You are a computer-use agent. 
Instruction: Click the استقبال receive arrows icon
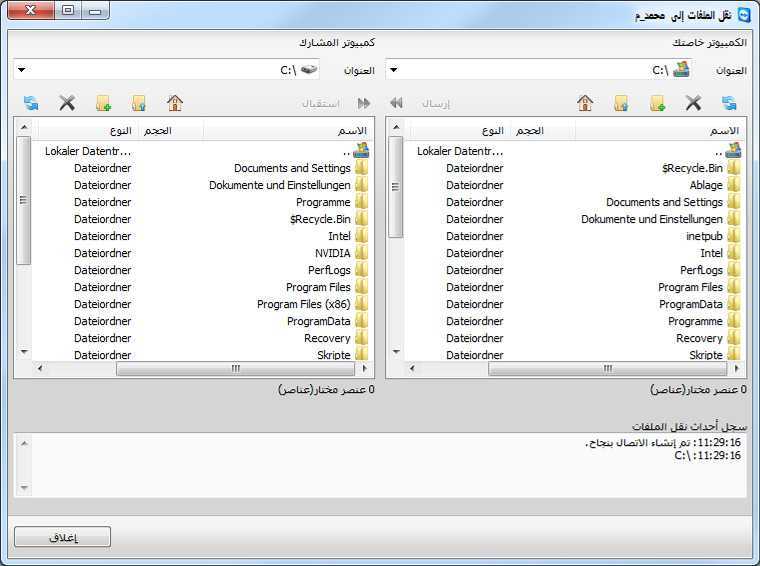click(x=364, y=103)
